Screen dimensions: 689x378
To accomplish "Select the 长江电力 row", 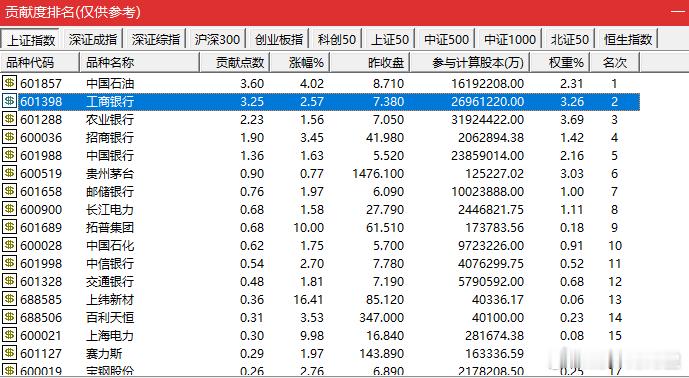I will pyautogui.click(x=320, y=209).
